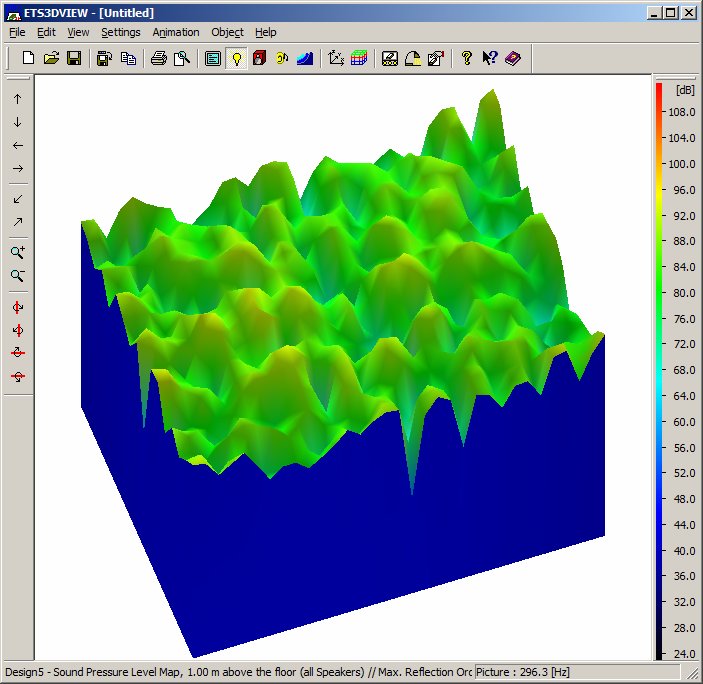Click the top red rotate-axis icon
The width and height of the screenshot is (703, 684).
(x=18, y=307)
